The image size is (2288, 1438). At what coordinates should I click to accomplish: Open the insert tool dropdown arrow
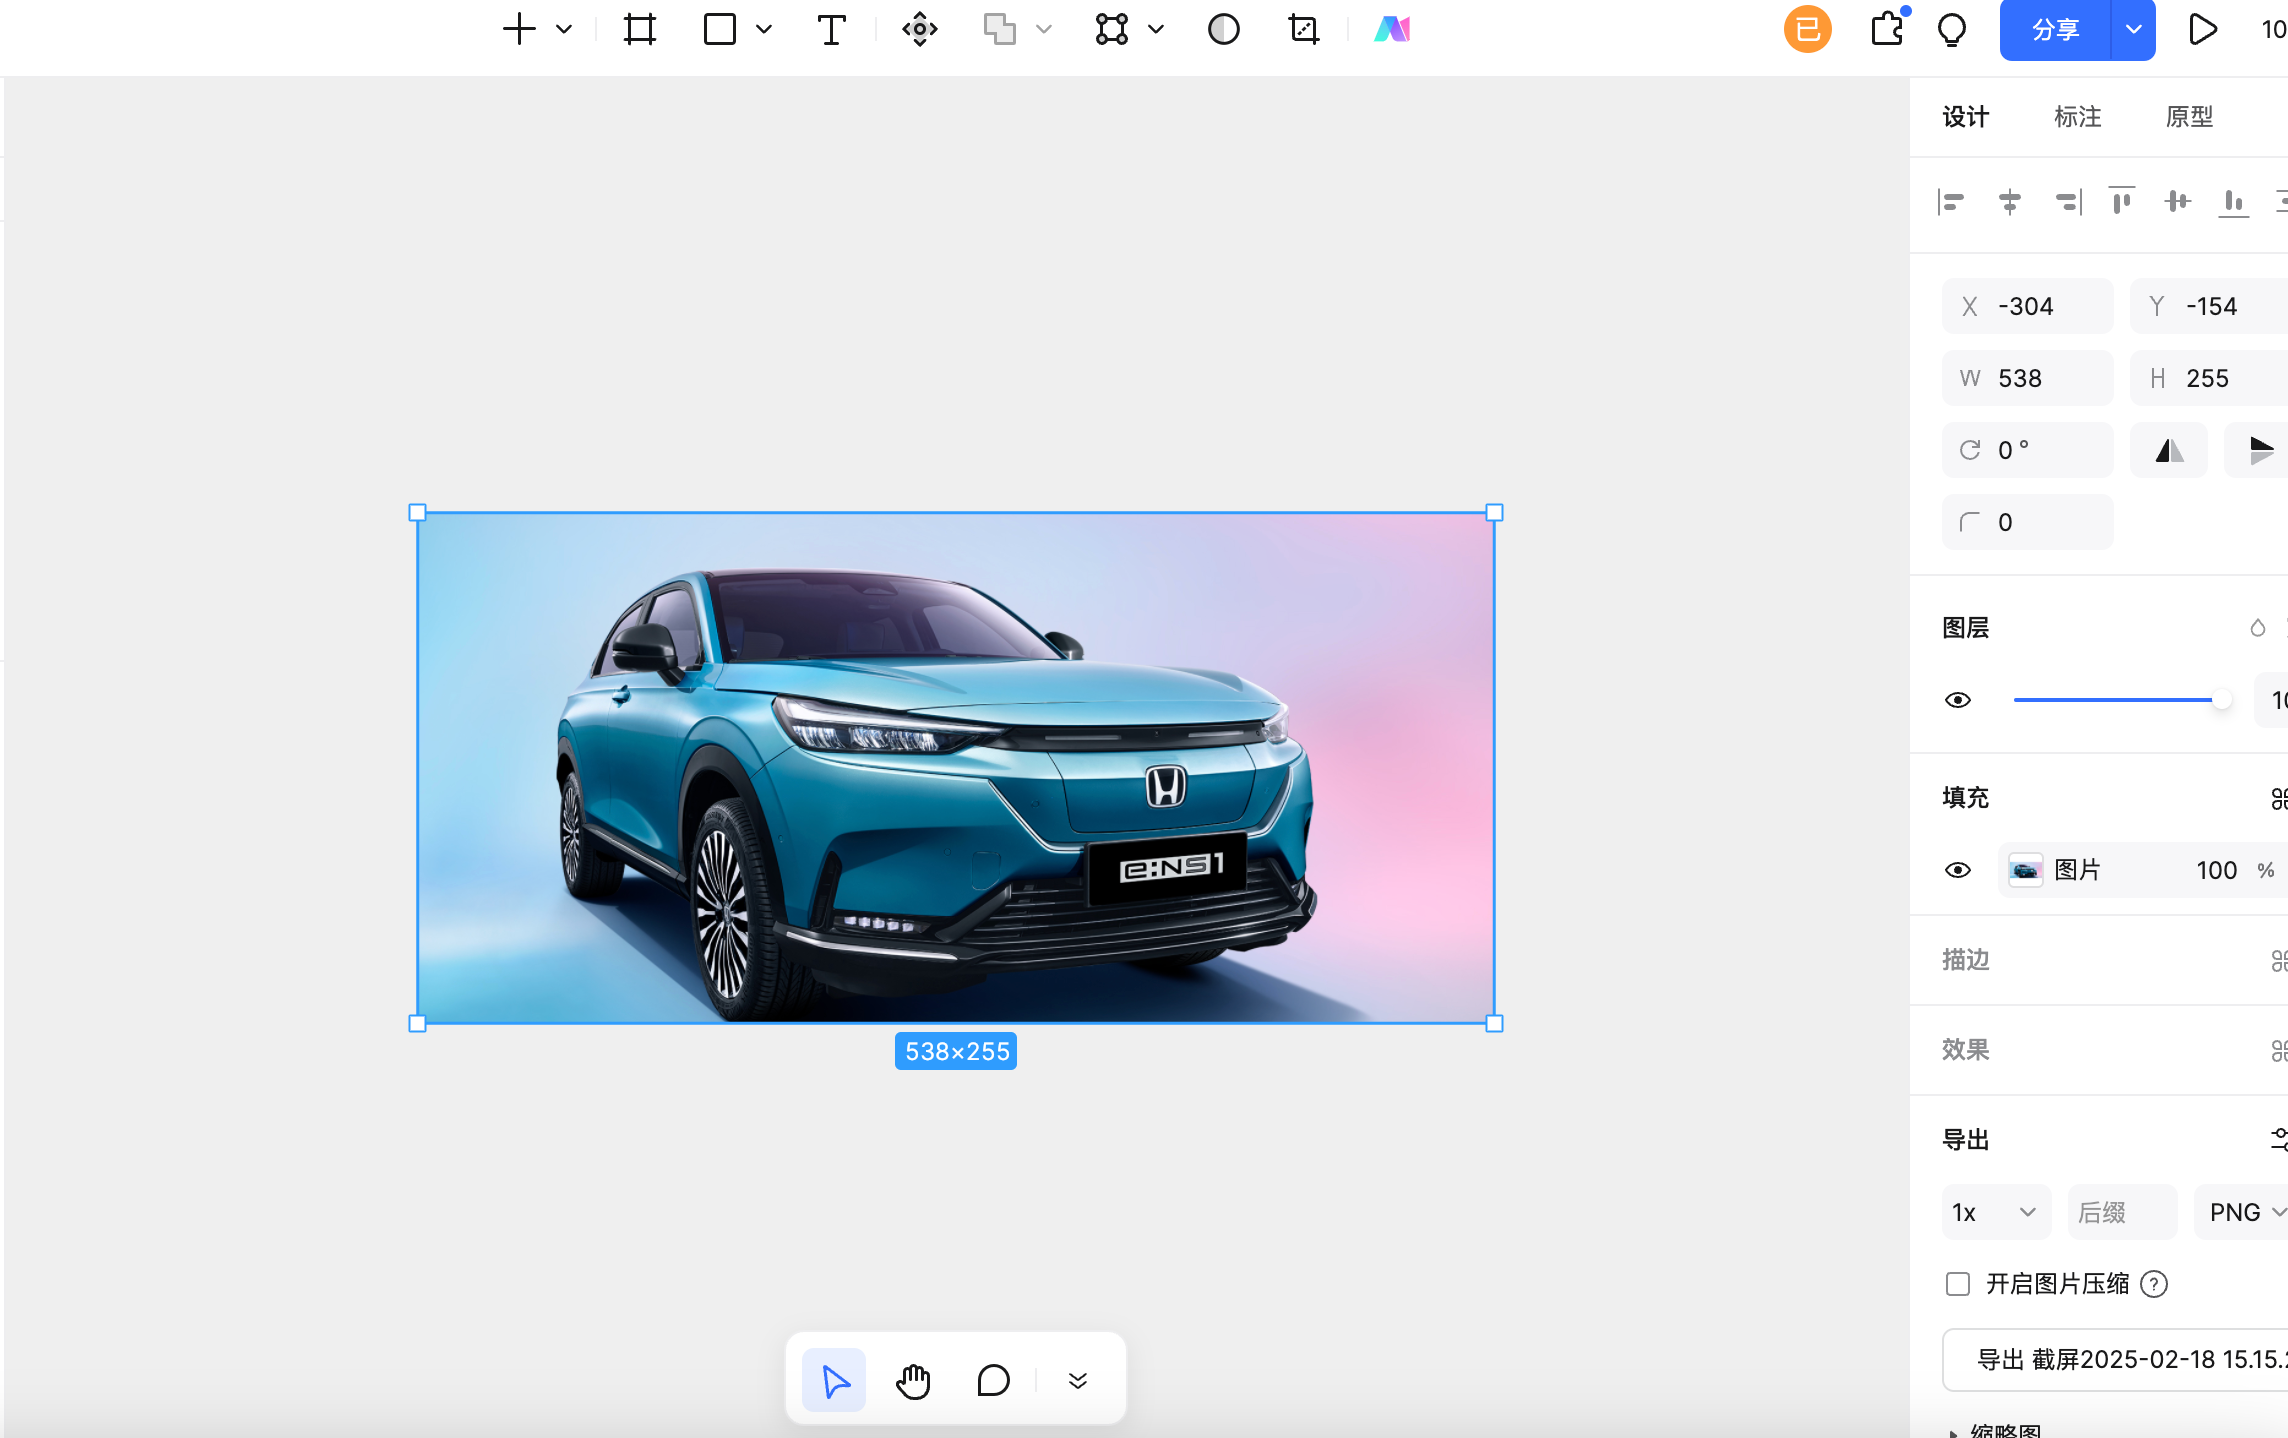(x=564, y=29)
